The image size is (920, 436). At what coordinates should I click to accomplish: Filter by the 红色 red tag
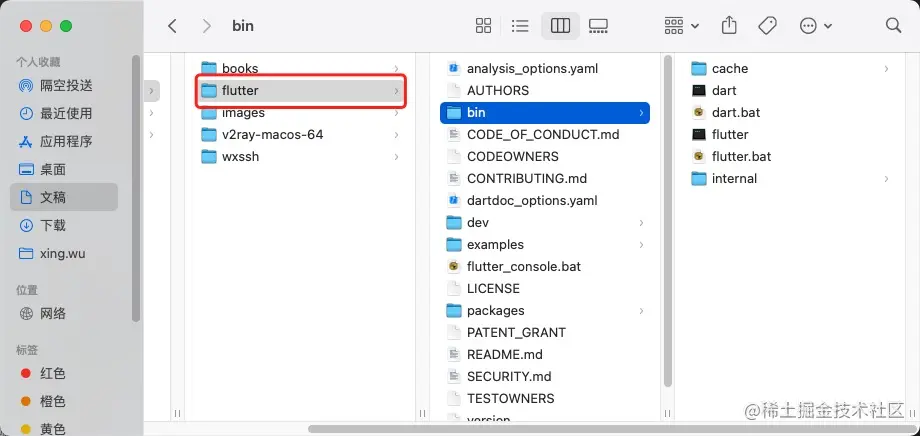pyautogui.click(x=64, y=373)
